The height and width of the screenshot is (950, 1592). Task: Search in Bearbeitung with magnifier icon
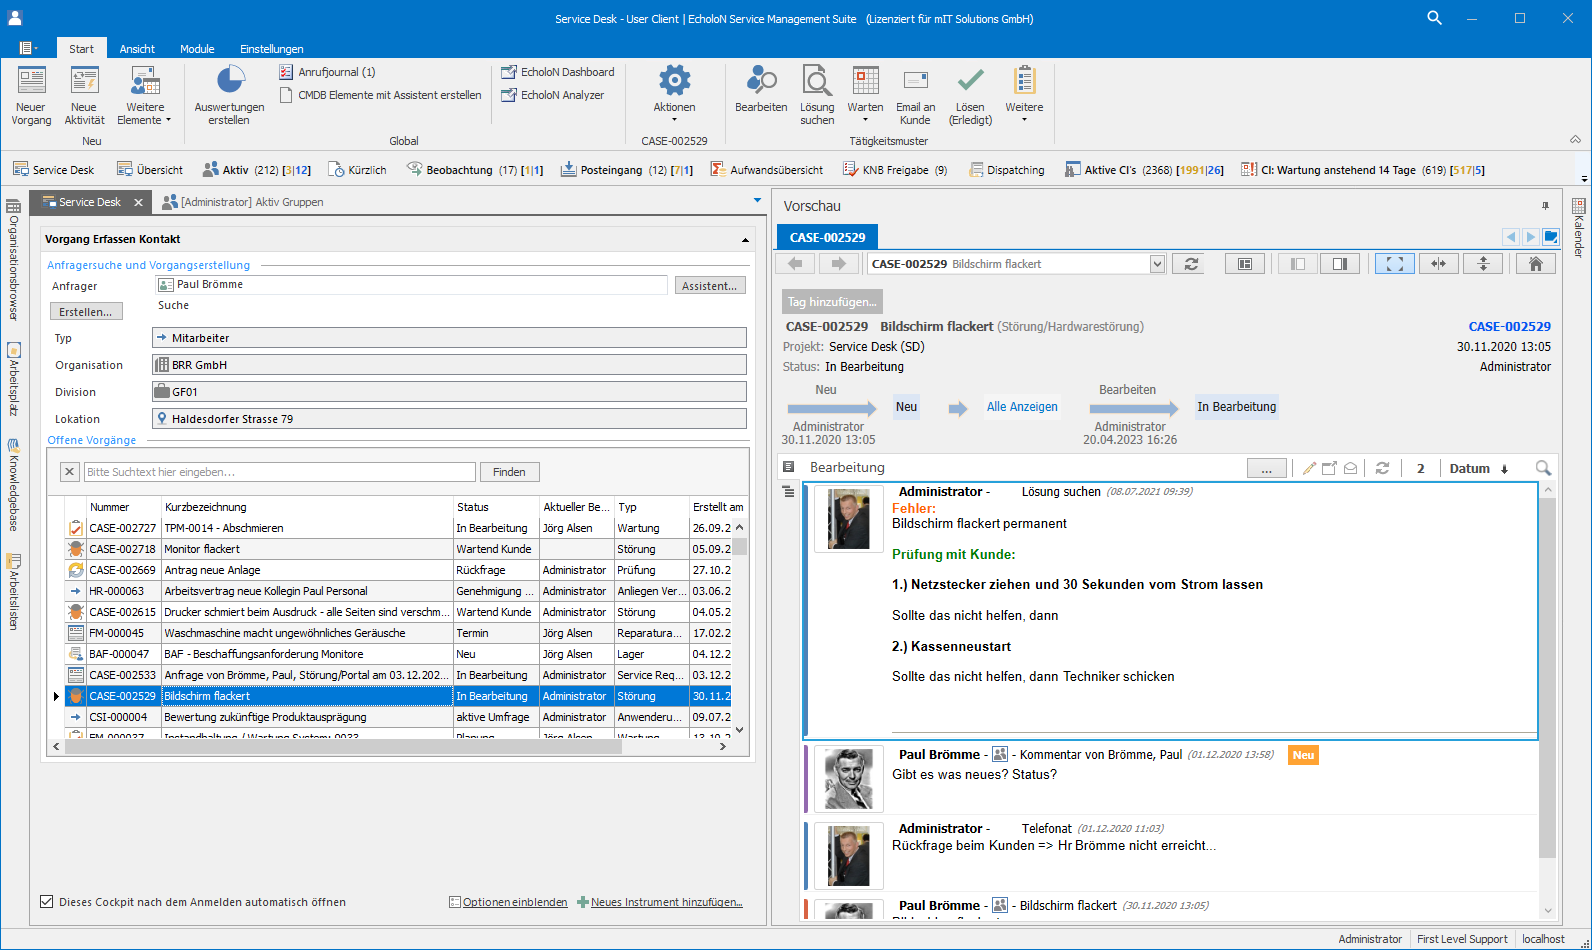(x=1543, y=468)
